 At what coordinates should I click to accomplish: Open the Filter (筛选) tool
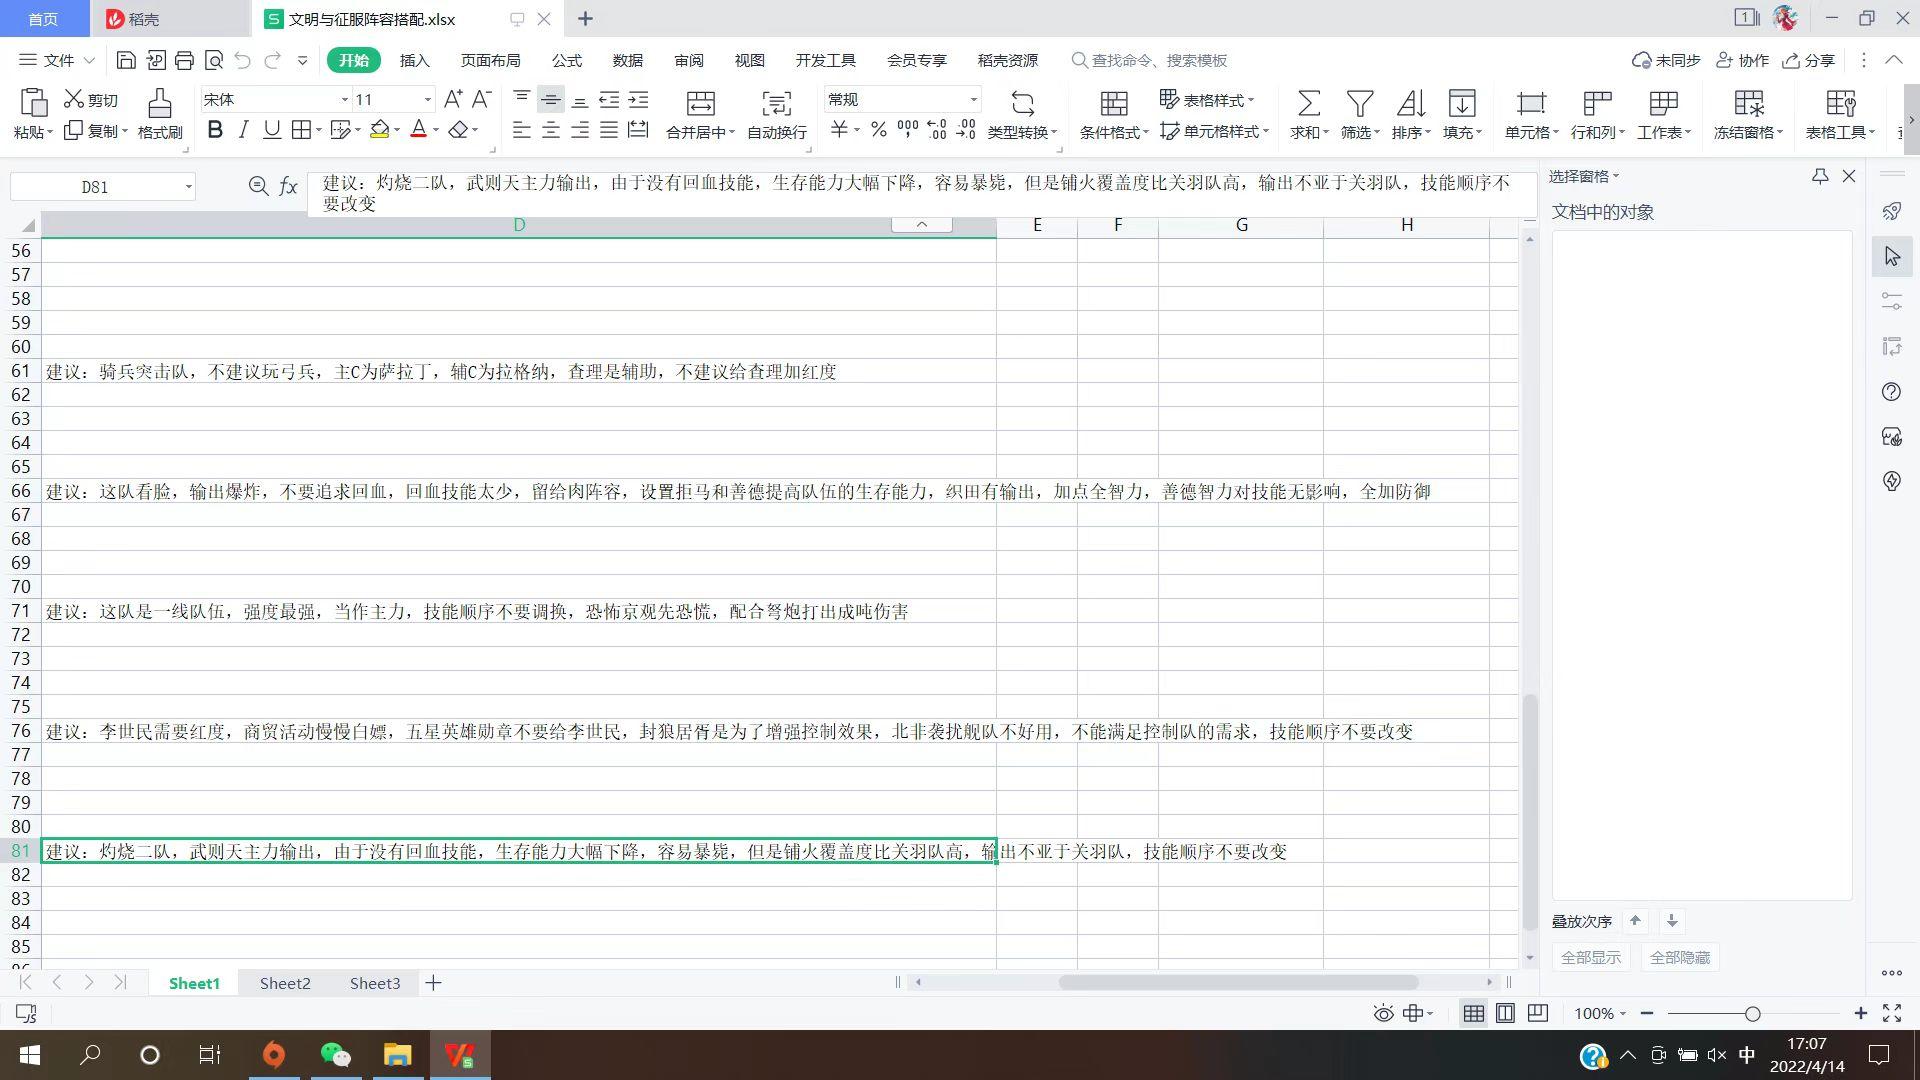coord(1359,103)
